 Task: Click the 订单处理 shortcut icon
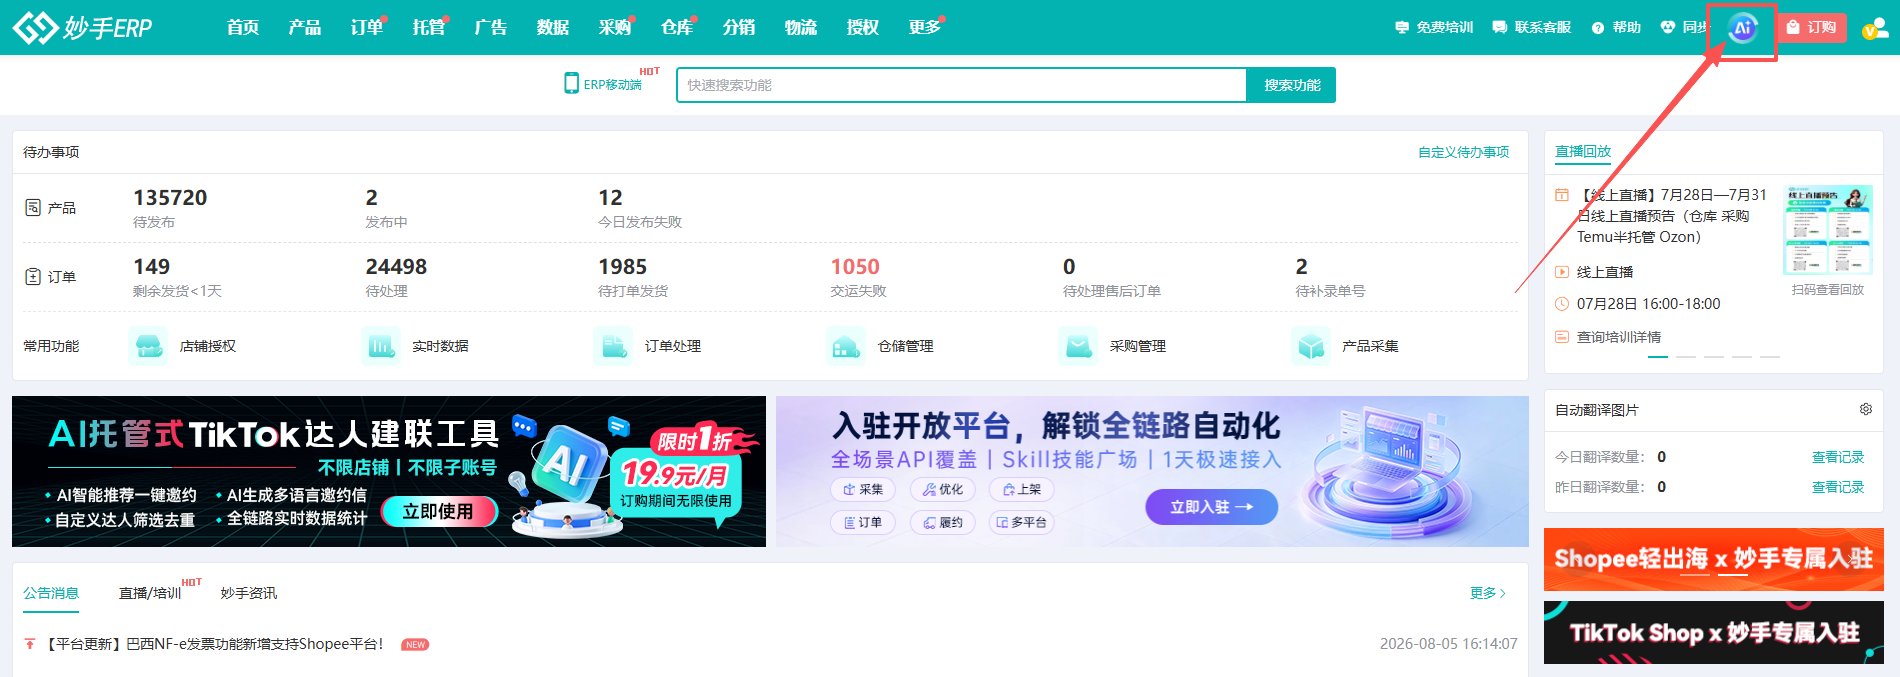[x=613, y=346]
